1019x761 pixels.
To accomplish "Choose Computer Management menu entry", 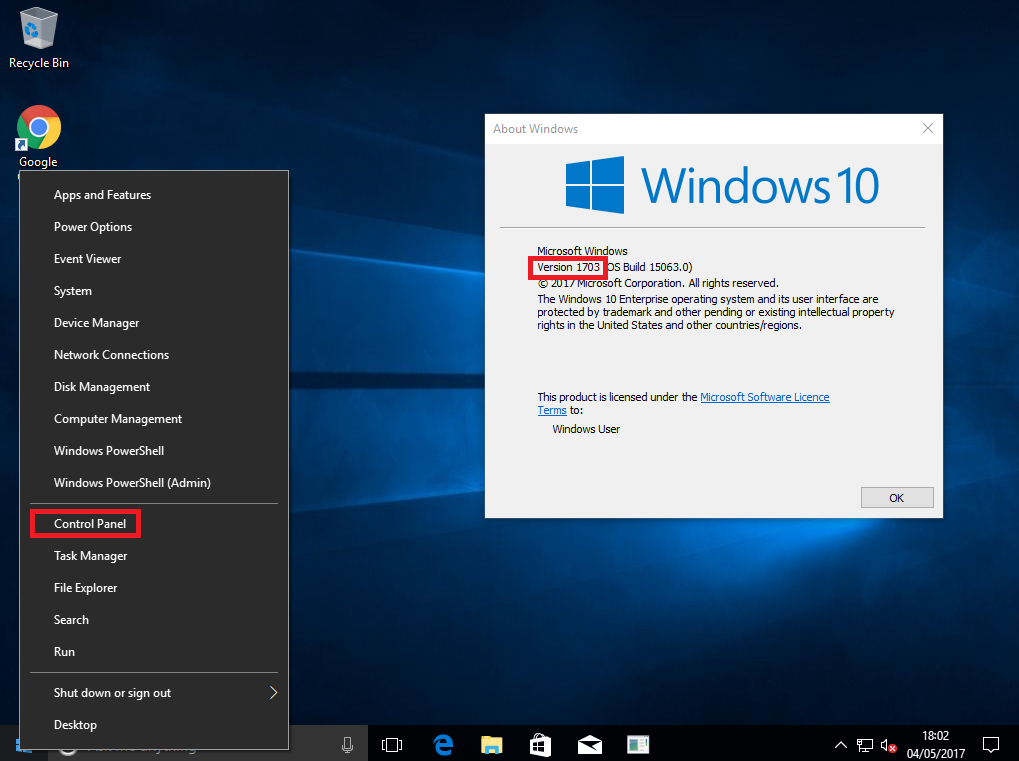I will point(154,419).
